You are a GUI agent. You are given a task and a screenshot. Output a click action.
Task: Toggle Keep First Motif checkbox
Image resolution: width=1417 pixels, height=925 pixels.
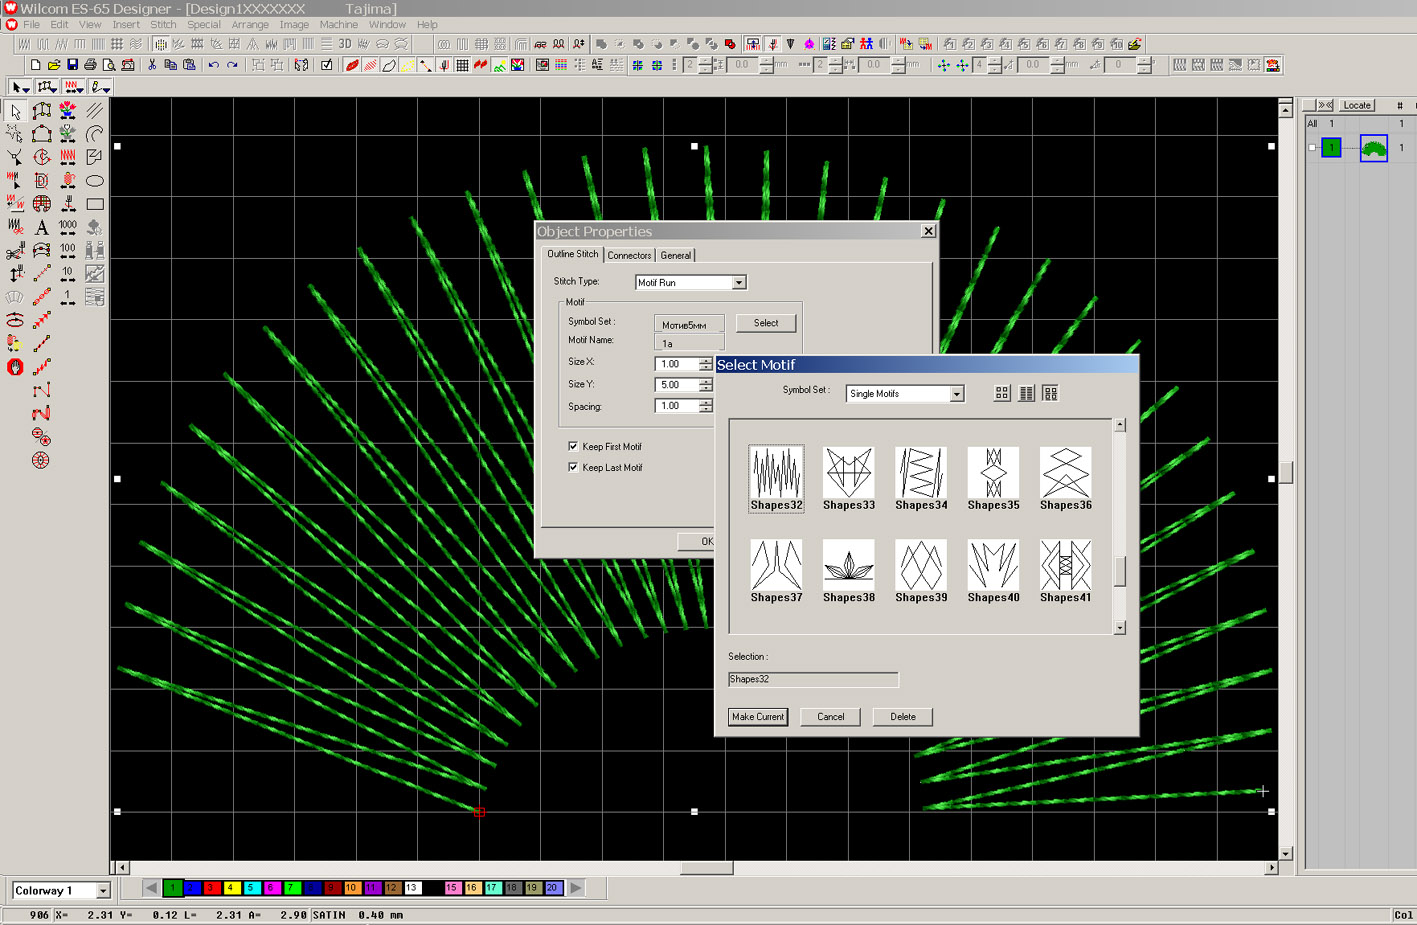[x=573, y=446]
